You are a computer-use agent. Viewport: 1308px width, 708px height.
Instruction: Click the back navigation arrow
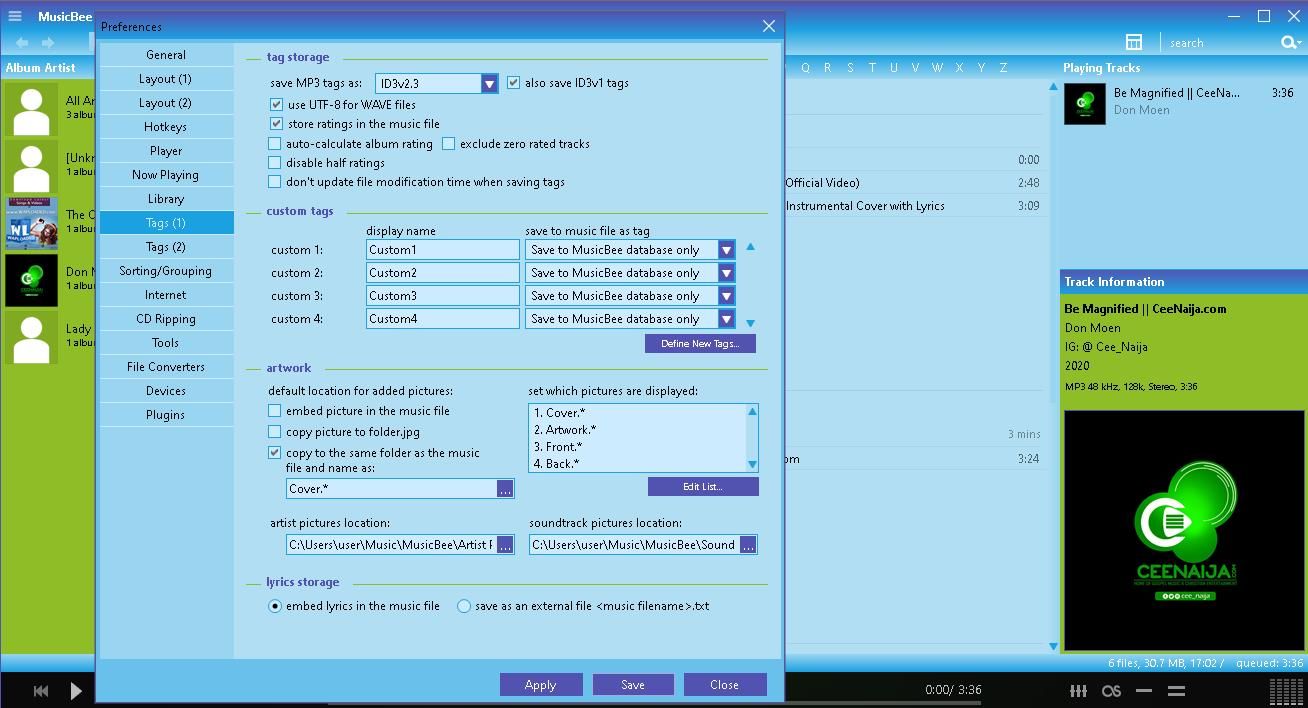click(x=20, y=42)
